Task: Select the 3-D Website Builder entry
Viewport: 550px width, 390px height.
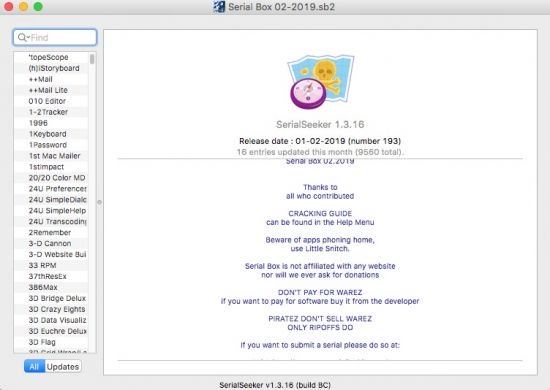Action: (51, 254)
